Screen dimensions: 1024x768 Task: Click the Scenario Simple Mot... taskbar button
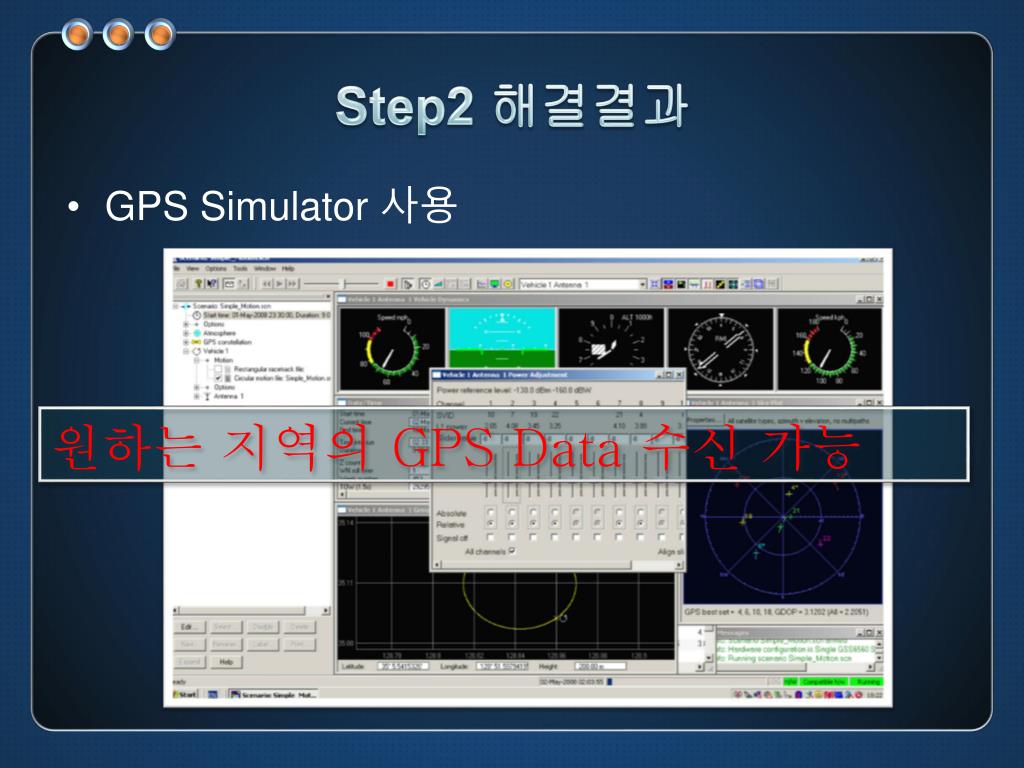click(273, 694)
